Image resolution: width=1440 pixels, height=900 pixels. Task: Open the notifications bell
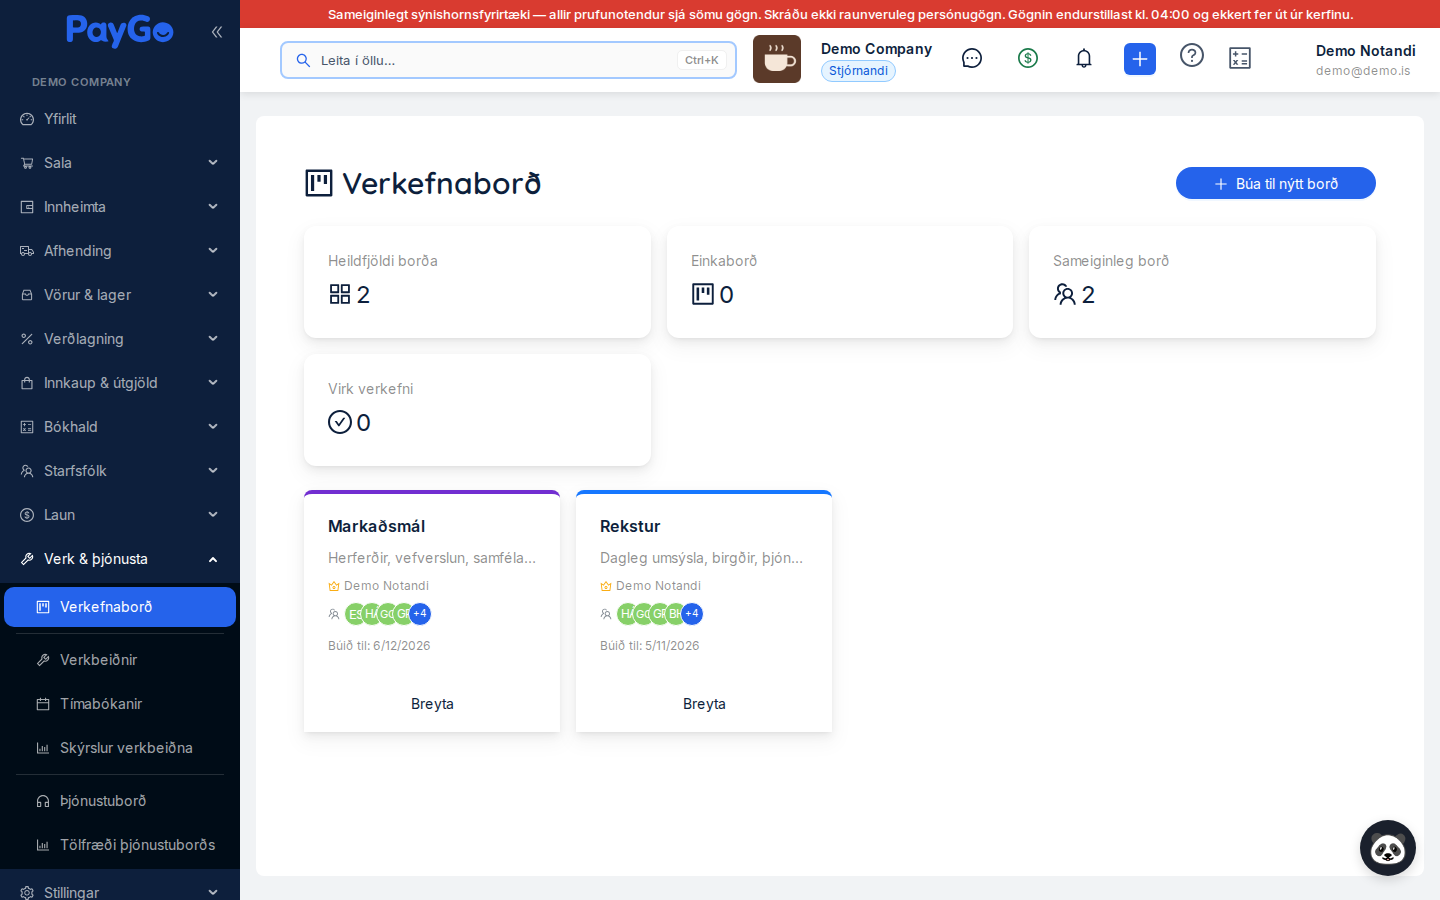tap(1084, 59)
